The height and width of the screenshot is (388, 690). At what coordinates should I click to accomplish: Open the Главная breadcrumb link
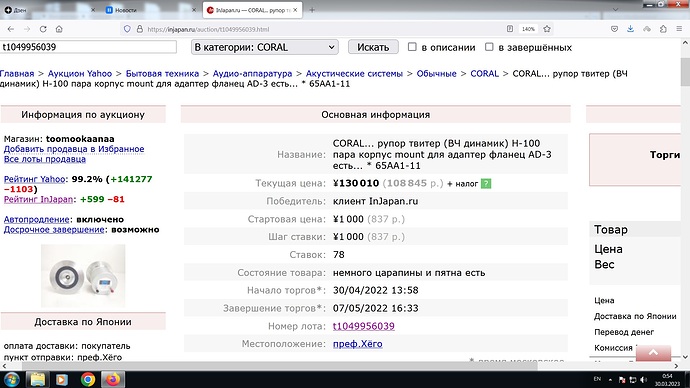[x=17, y=73]
